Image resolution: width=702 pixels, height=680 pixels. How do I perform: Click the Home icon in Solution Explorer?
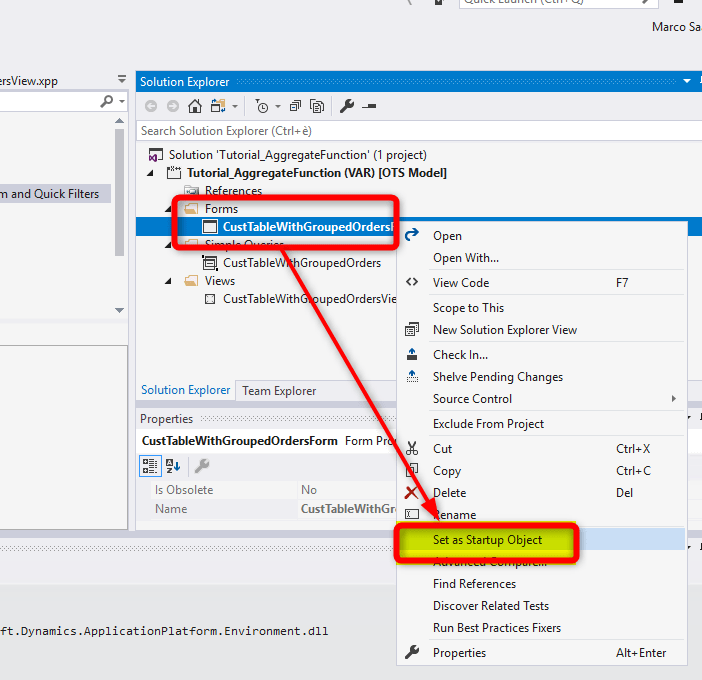[195, 106]
